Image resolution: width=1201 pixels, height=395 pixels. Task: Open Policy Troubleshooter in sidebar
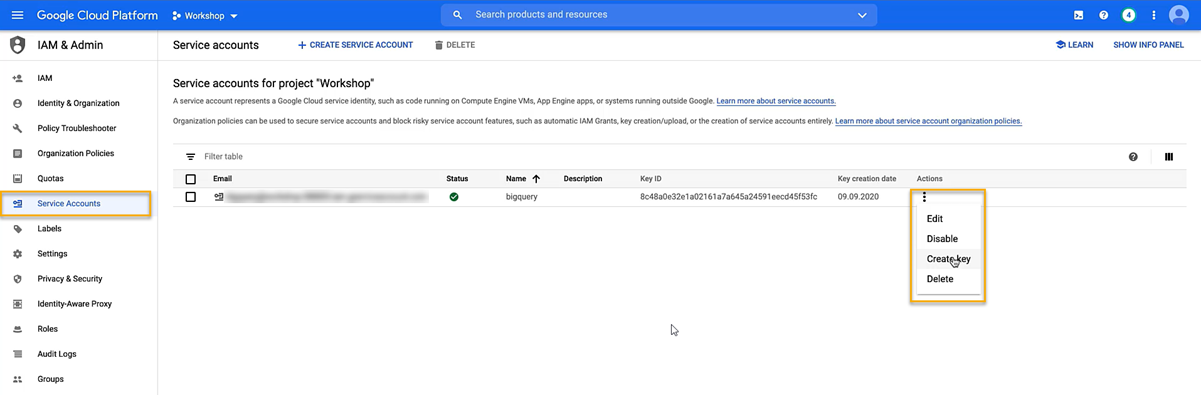[x=77, y=128]
